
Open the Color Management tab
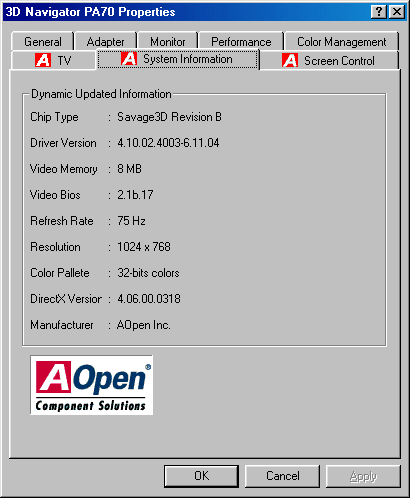(342, 42)
